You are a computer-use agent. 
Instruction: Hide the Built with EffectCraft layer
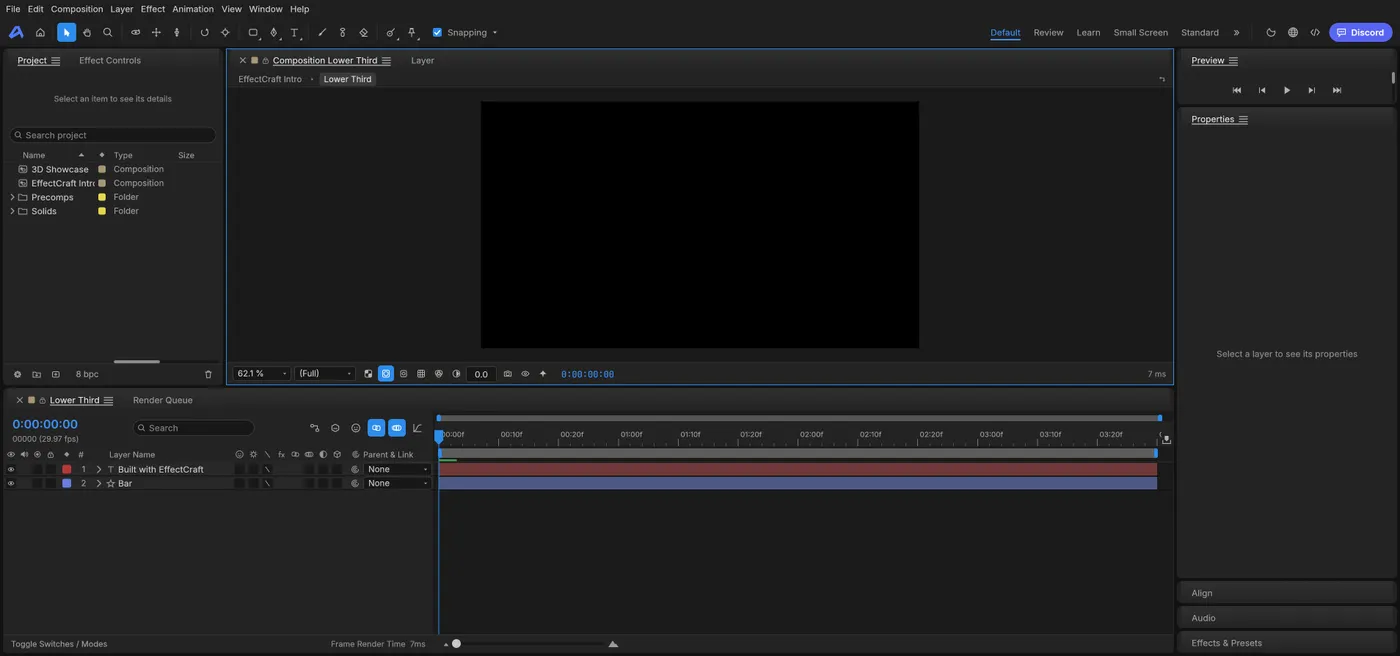tap(11, 469)
